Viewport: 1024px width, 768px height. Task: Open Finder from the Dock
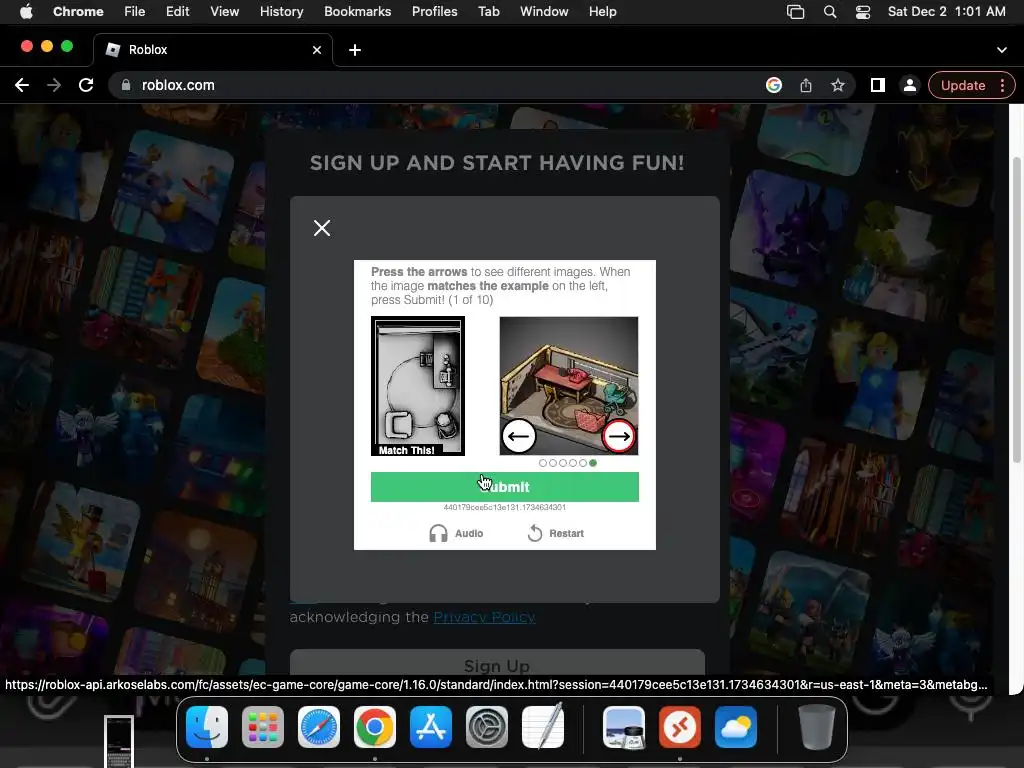[207, 727]
